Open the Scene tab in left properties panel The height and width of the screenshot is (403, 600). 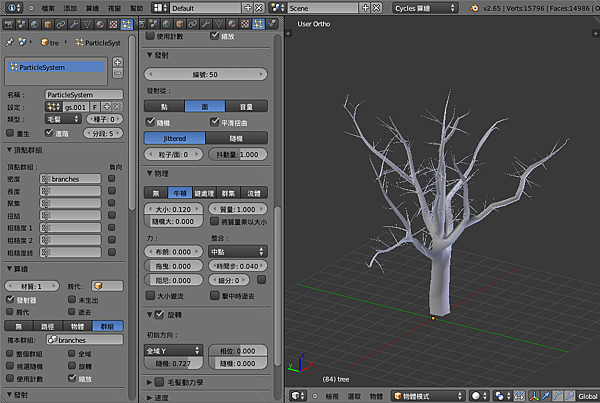click(x=22, y=25)
